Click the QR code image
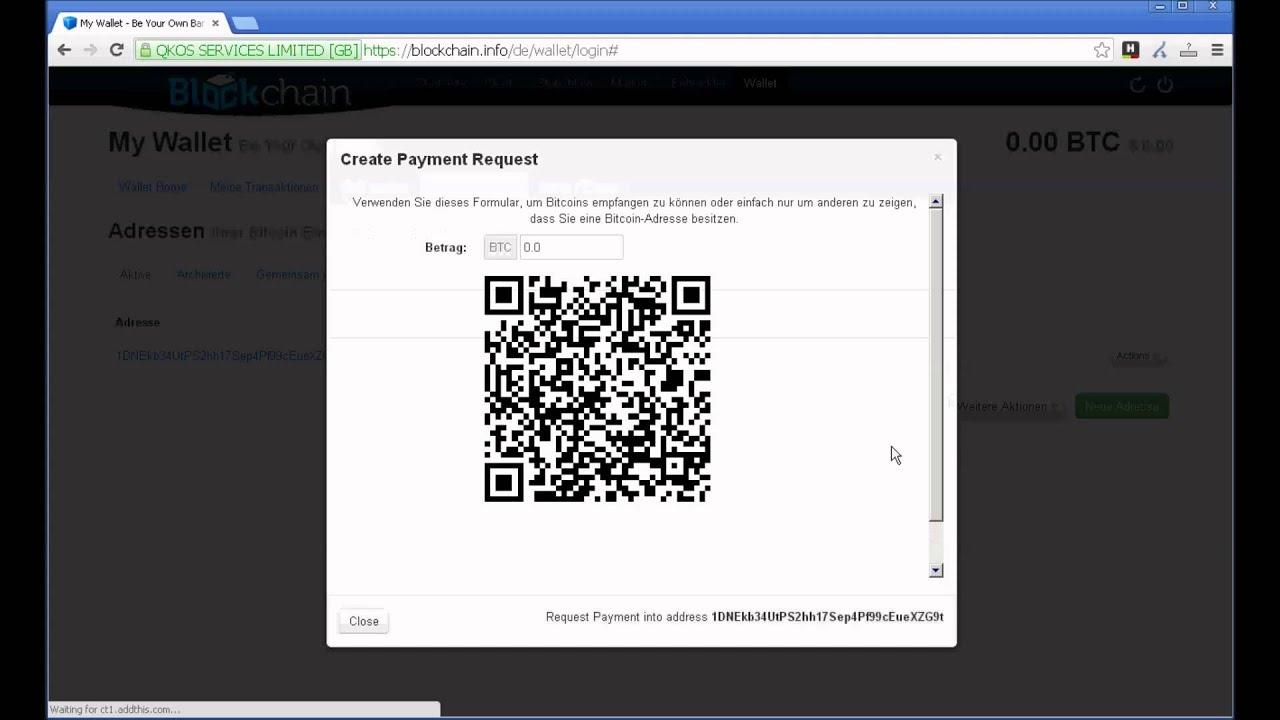The height and width of the screenshot is (720, 1280). tap(597, 388)
